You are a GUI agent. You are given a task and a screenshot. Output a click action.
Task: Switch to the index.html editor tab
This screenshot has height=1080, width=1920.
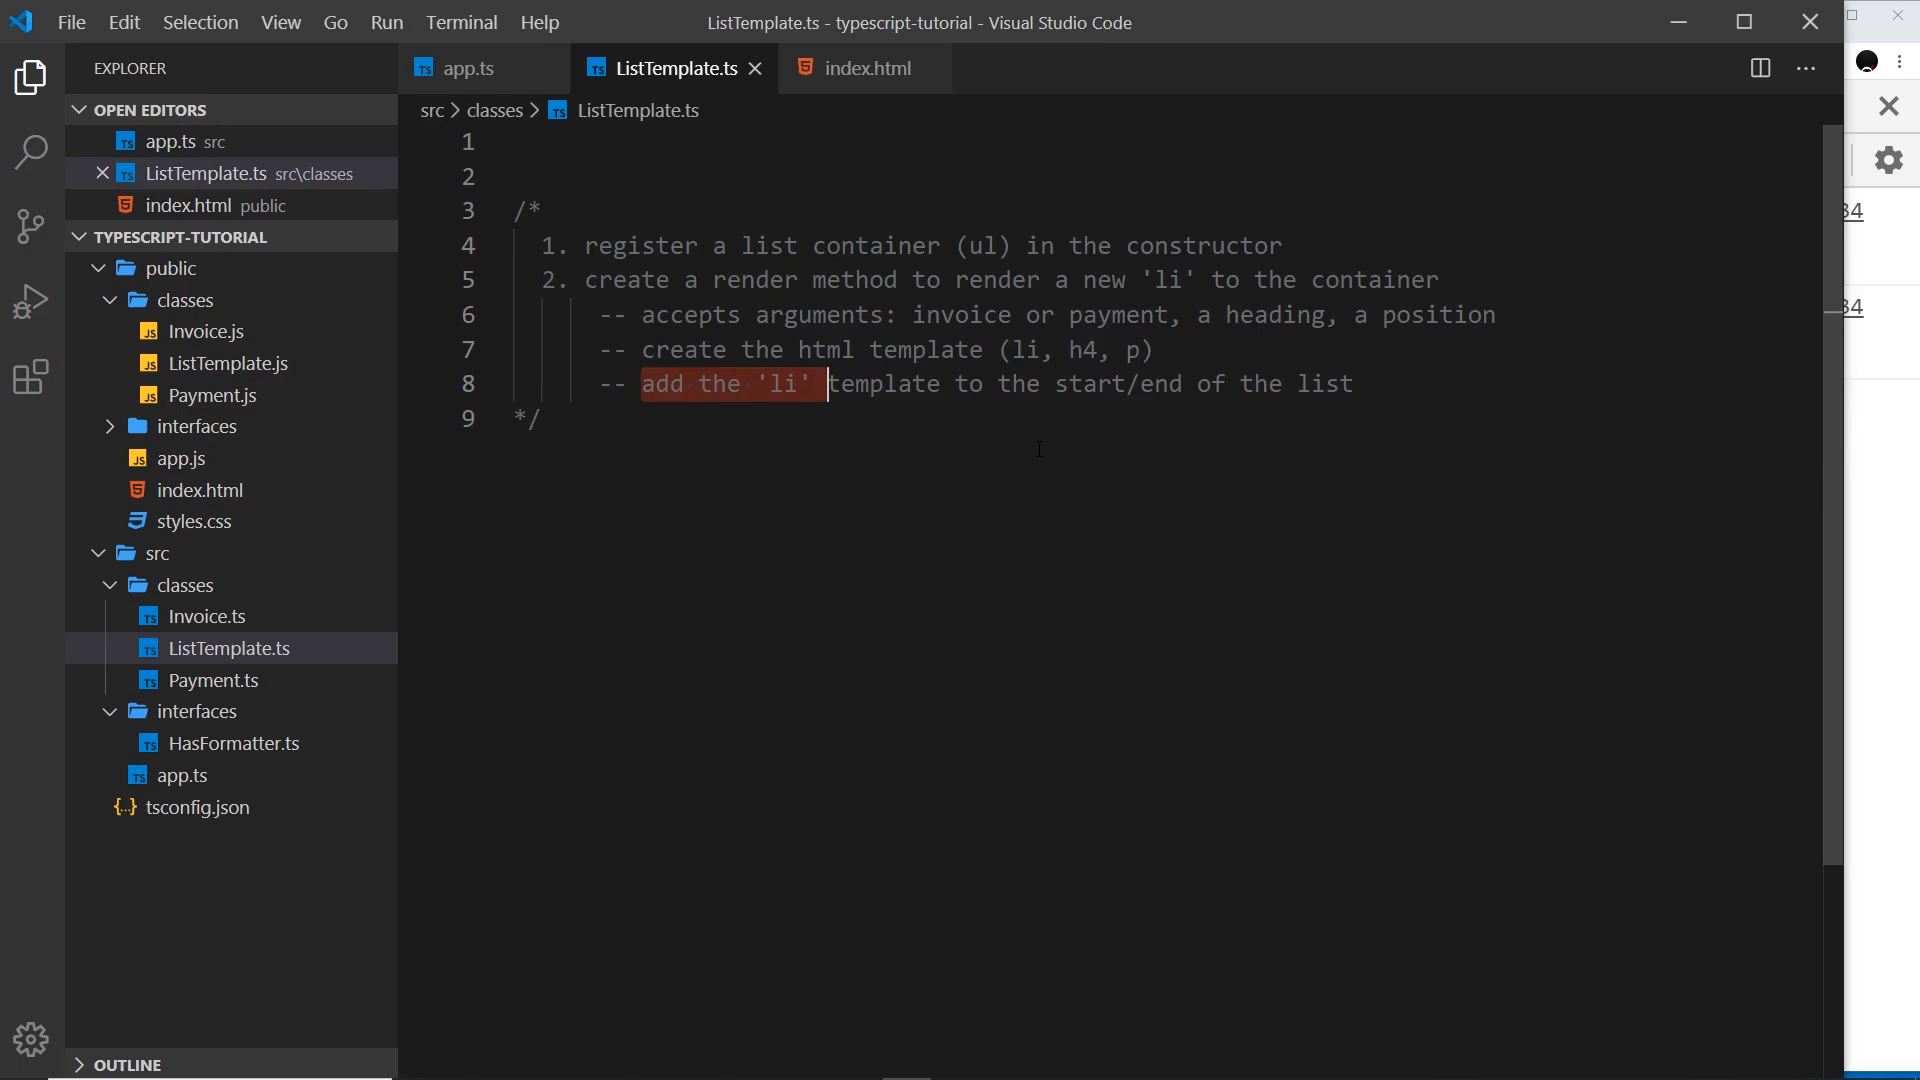[x=867, y=68]
